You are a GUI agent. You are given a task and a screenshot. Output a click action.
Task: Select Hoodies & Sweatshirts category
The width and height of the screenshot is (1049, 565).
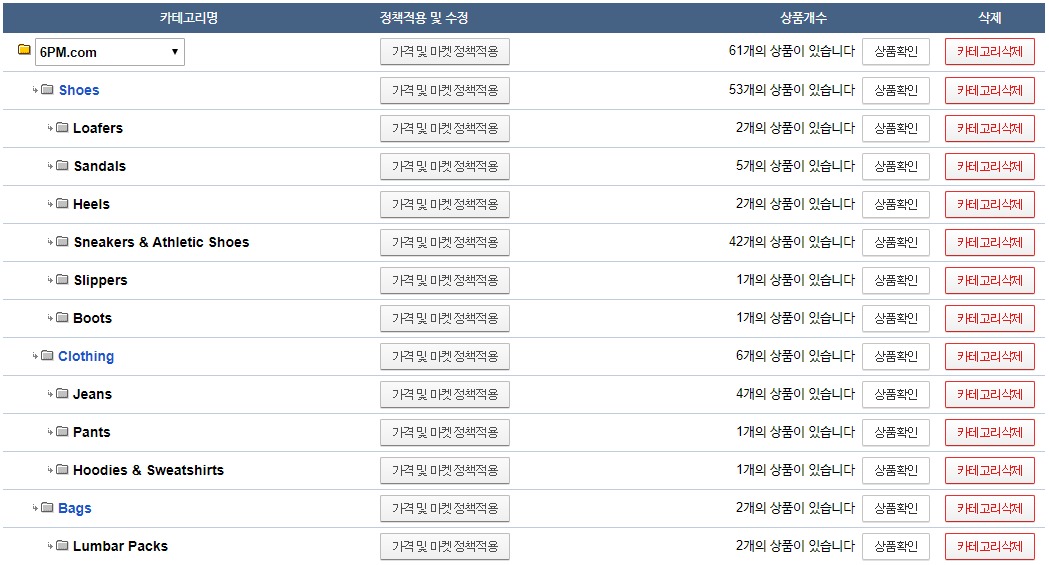coord(149,470)
